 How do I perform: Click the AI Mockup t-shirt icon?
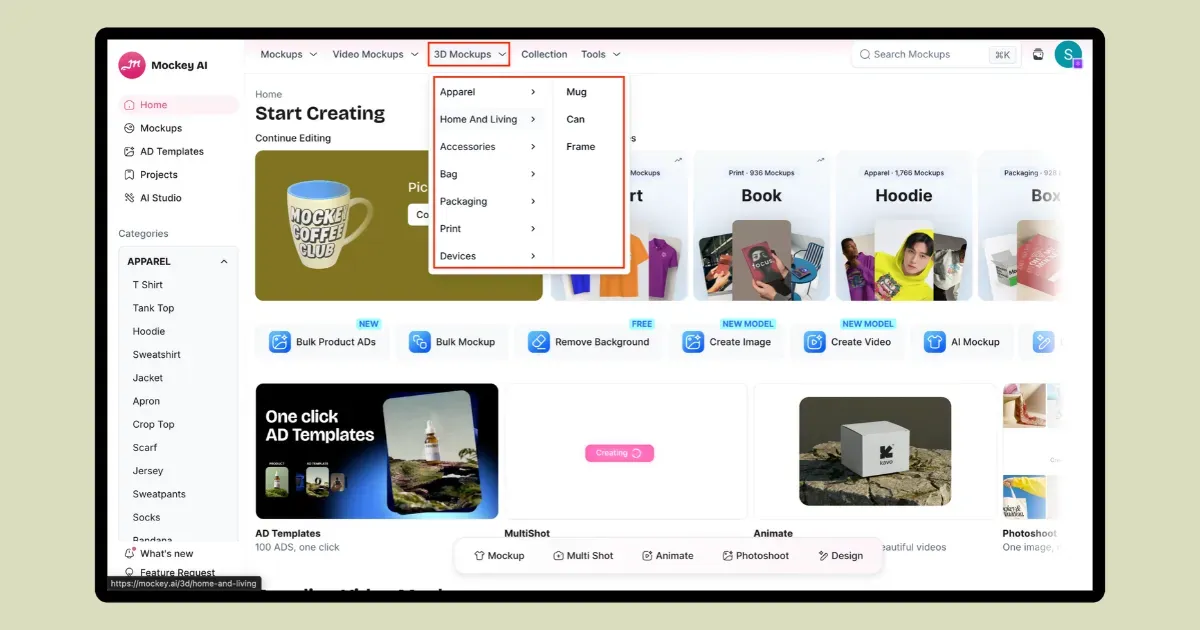click(x=935, y=342)
